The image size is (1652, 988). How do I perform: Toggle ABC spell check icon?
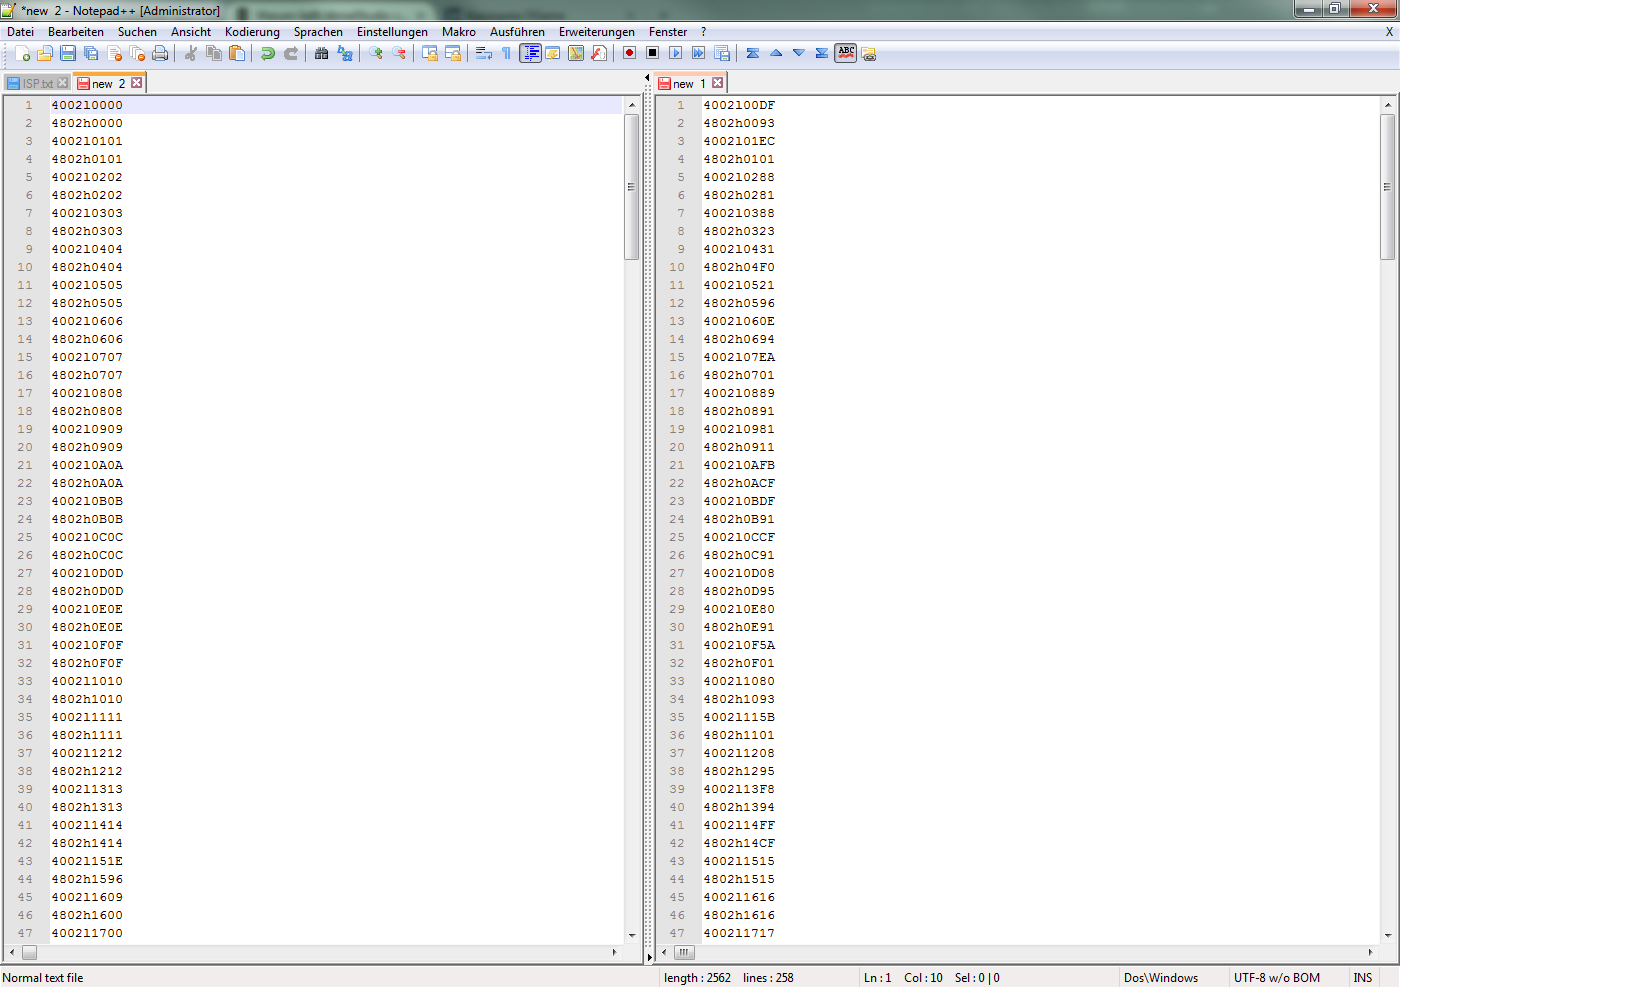click(846, 53)
